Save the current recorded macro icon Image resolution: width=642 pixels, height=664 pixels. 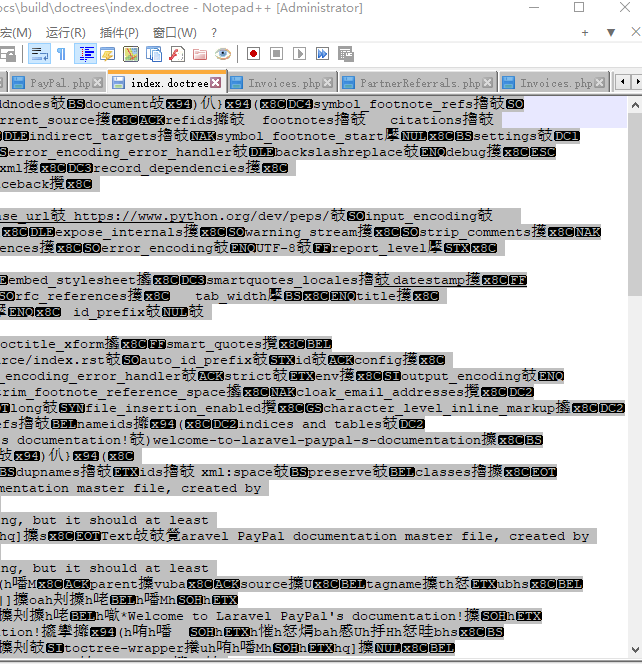point(344,54)
